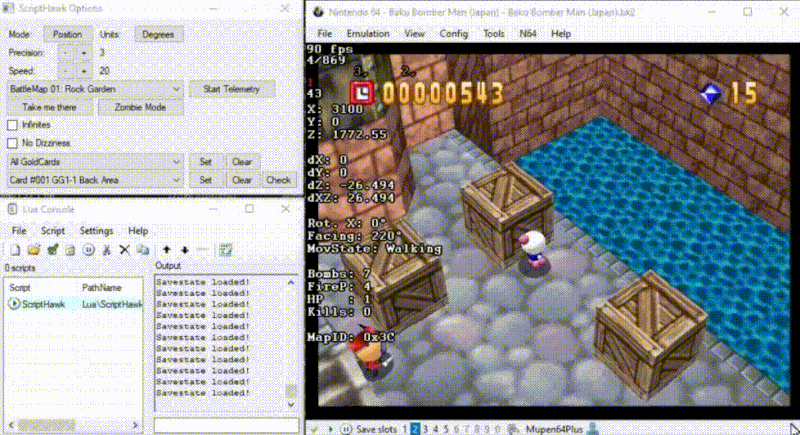The image size is (800, 435).
Task: Click Lua output scrollbar up arrow
Action: (x=291, y=282)
